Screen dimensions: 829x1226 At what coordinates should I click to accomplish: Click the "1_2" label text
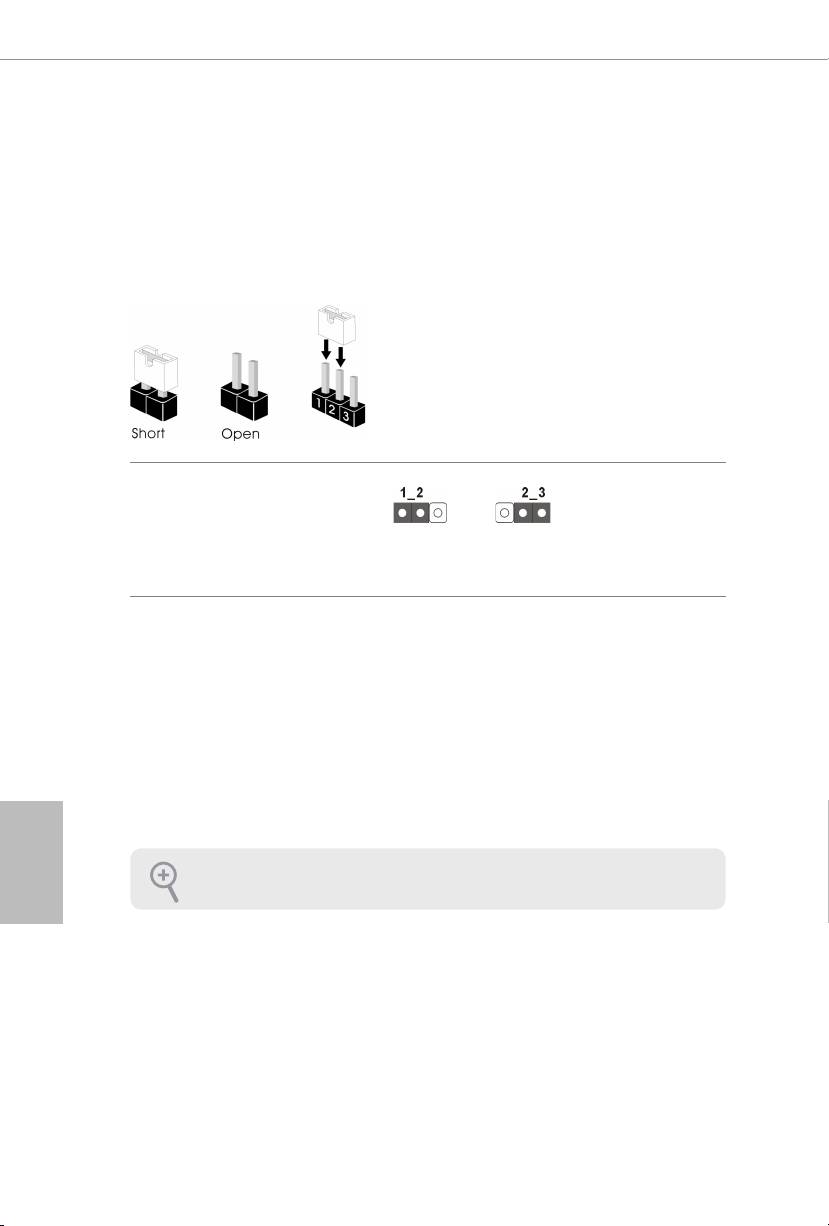coord(412,494)
